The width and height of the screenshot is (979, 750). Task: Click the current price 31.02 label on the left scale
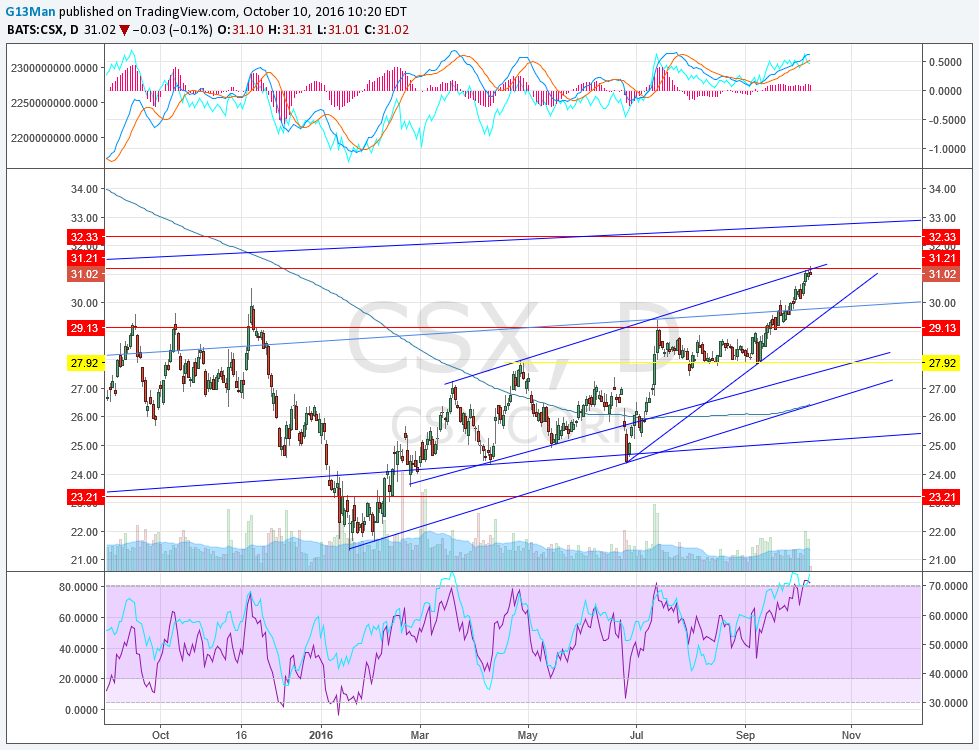(85, 274)
